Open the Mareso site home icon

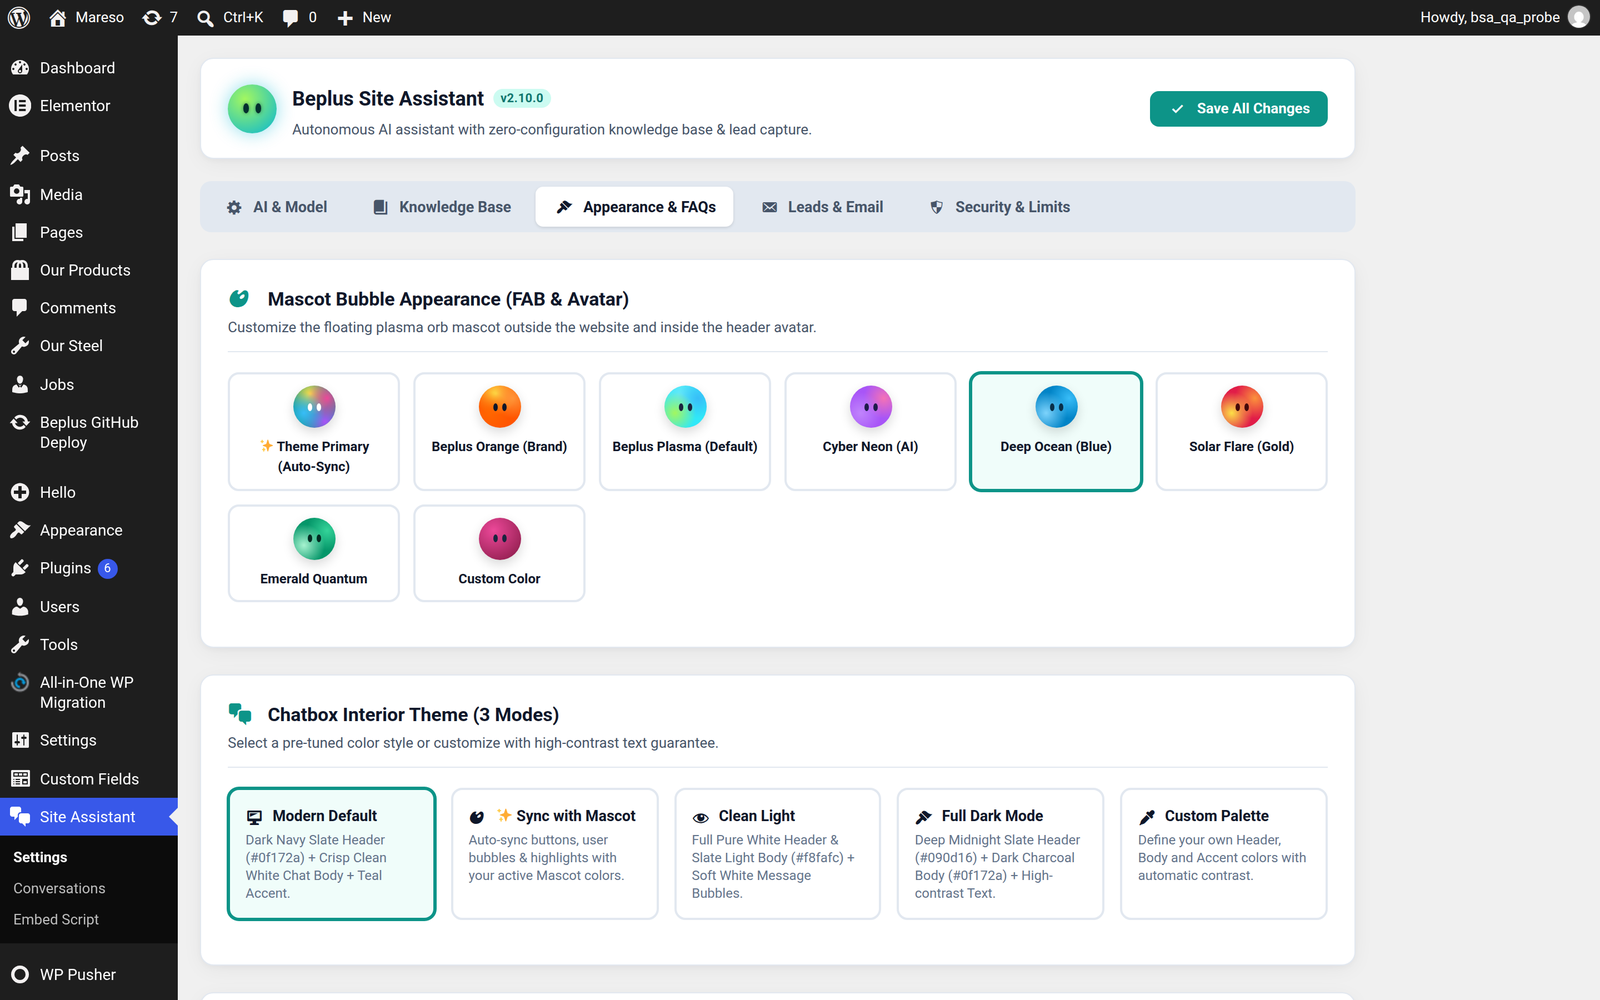pos(57,17)
